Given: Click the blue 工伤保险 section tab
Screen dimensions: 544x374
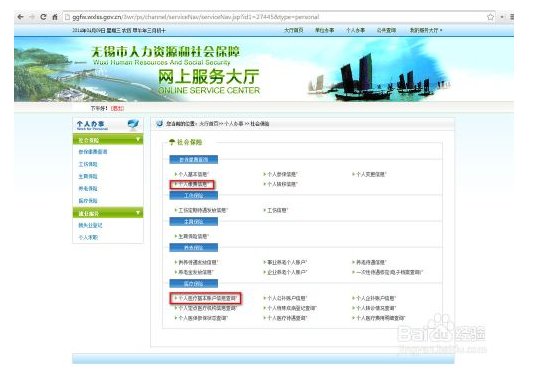Looking at the screenshot, I should pos(194,196).
